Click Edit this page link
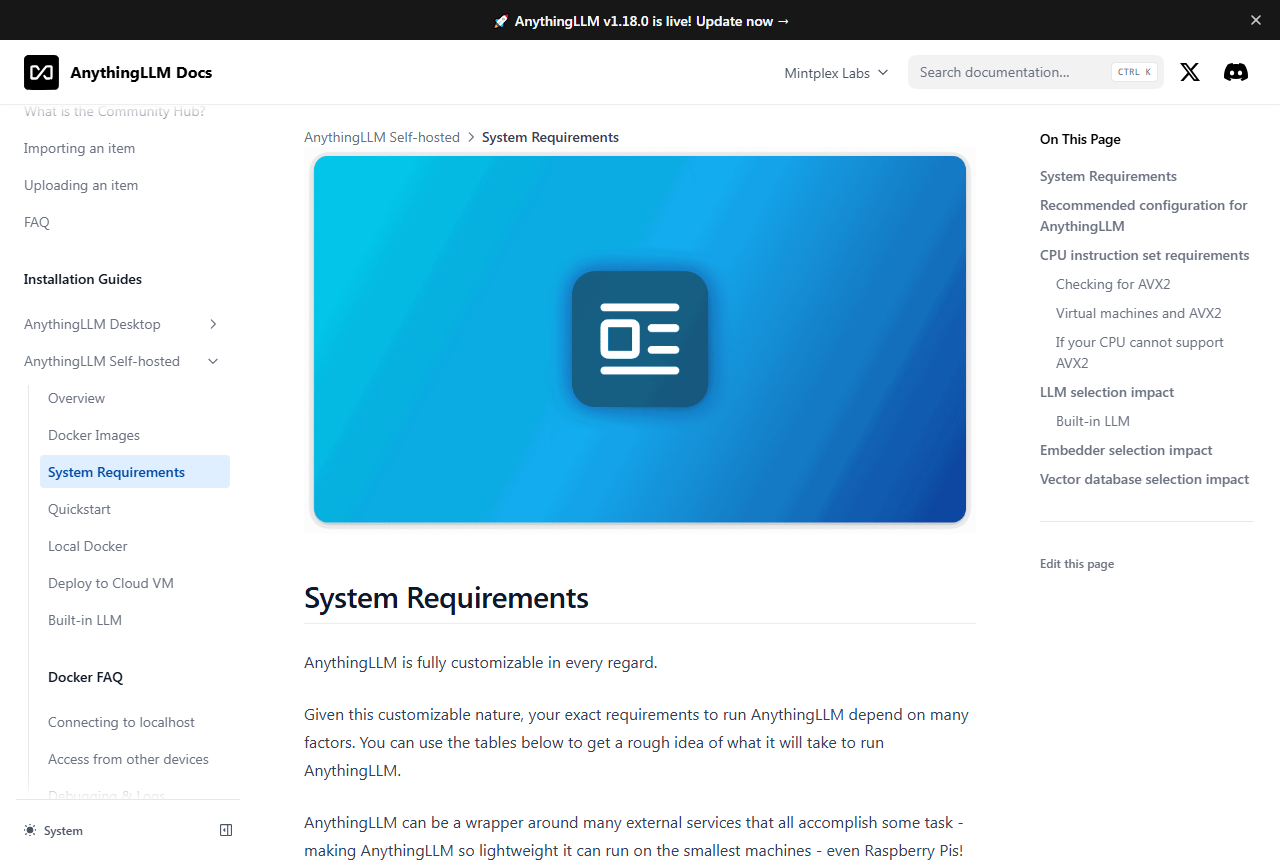This screenshot has height=860, width=1280. click(x=1077, y=564)
